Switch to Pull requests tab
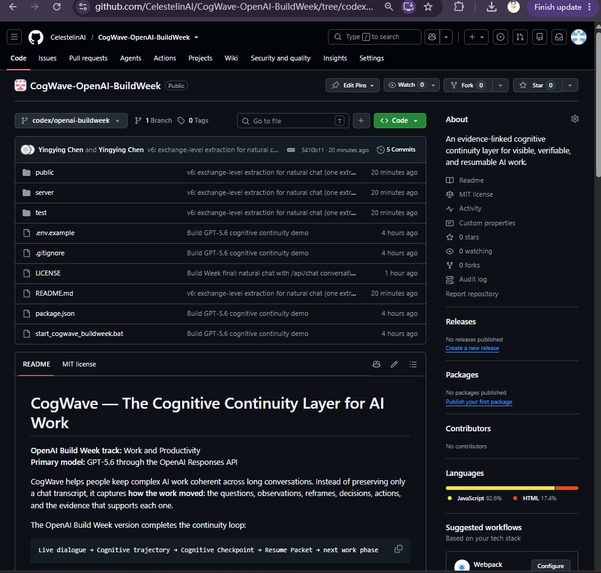This screenshot has width=601, height=573. point(88,58)
